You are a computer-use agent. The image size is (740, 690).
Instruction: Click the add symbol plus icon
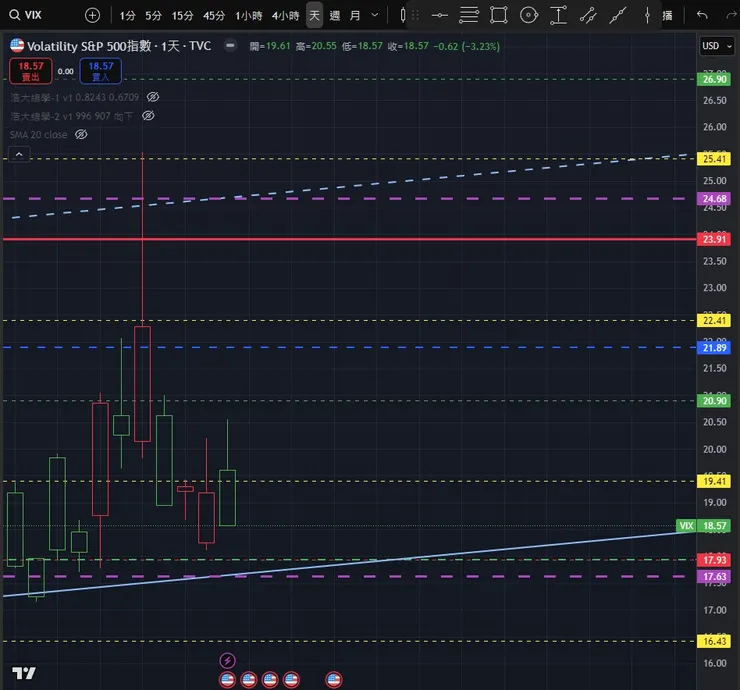[92, 16]
